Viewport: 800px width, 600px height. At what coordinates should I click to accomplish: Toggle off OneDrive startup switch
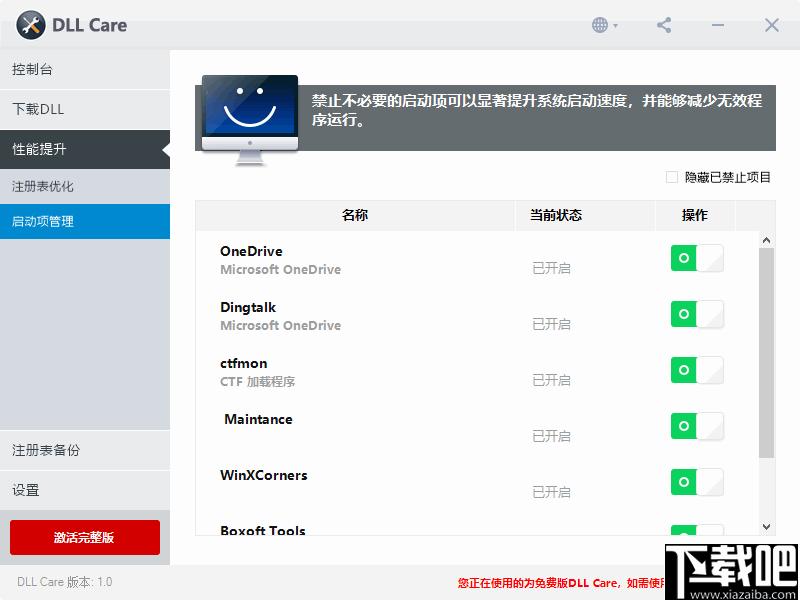(697, 258)
